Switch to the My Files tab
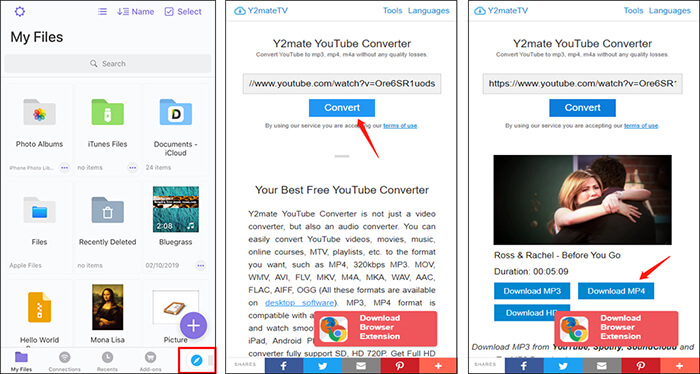The height and width of the screenshot is (374, 700). coord(21,362)
